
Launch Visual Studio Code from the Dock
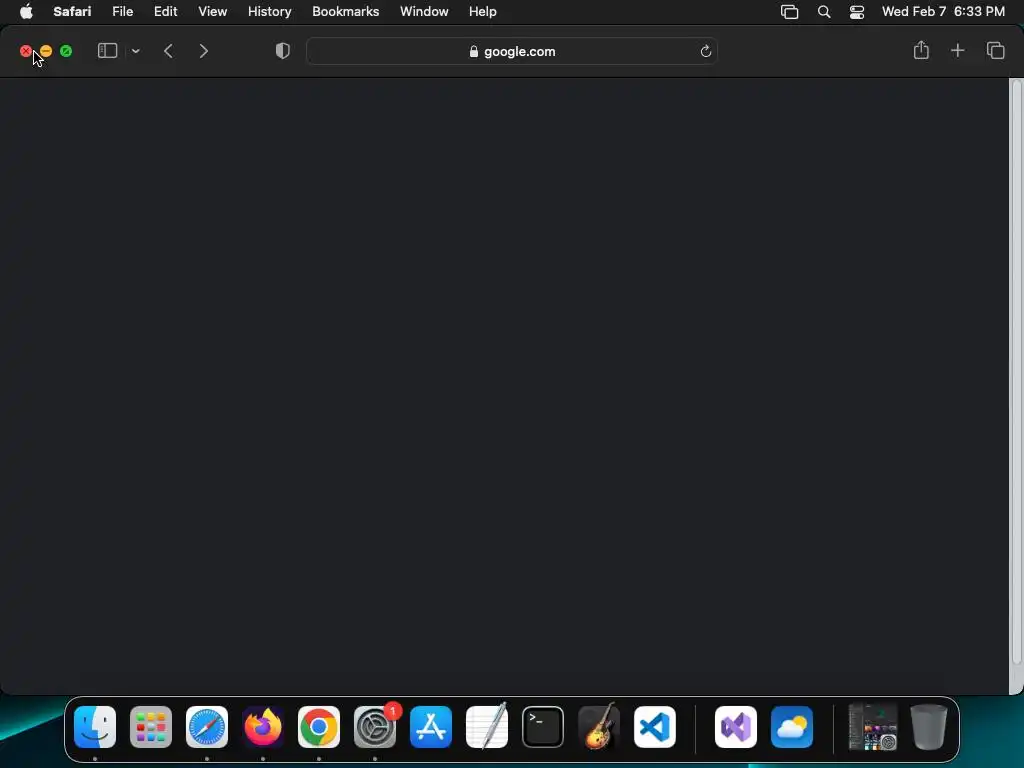pyautogui.click(x=654, y=727)
